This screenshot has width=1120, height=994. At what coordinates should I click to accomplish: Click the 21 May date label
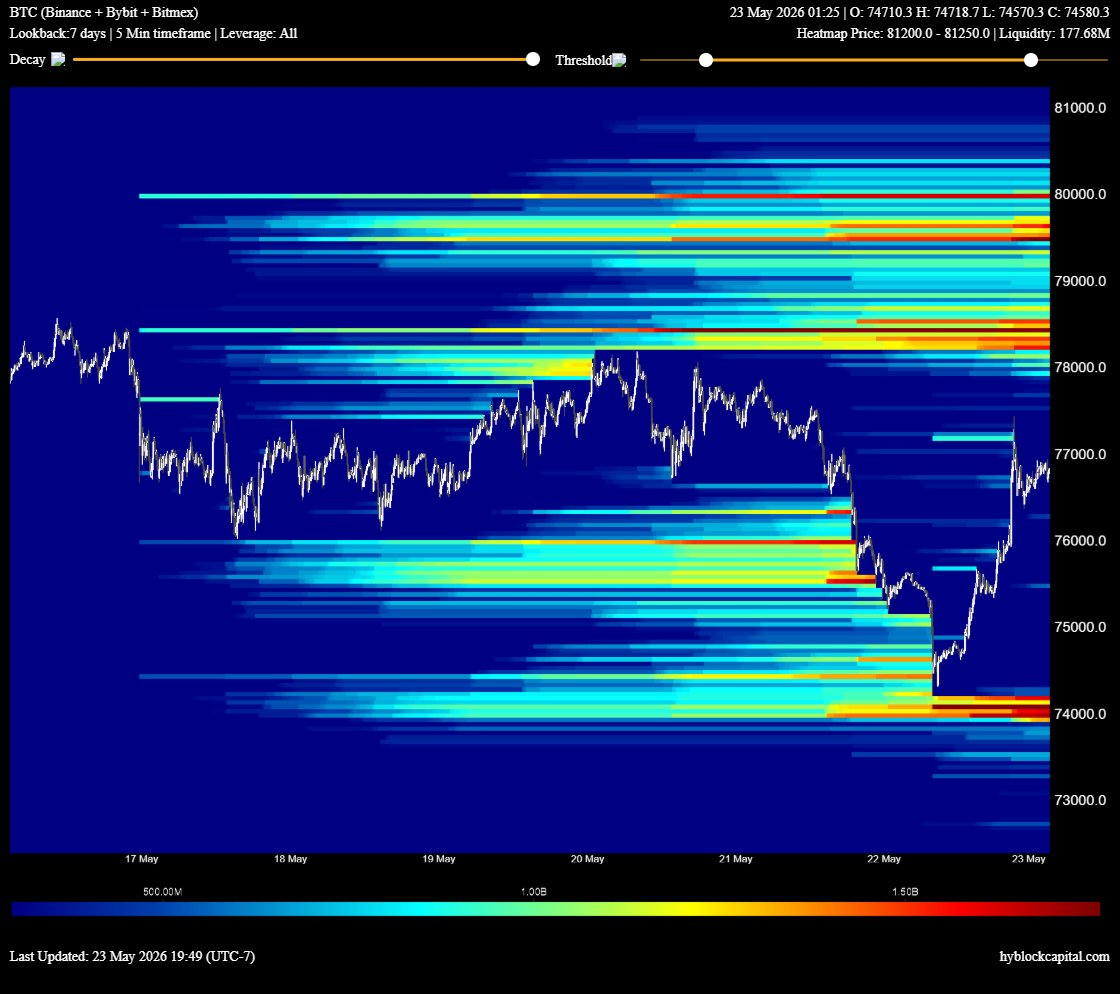pos(736,859)
